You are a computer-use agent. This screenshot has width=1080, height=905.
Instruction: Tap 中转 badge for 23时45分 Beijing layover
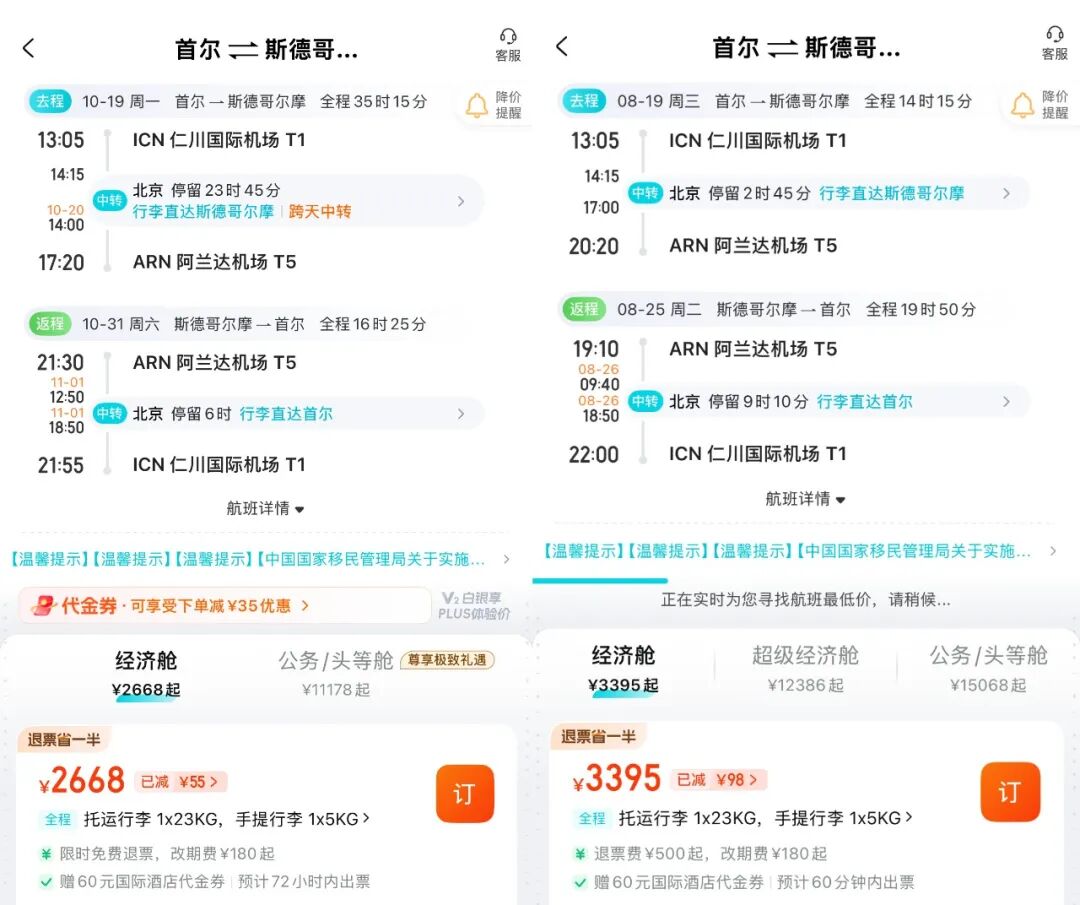pyautogui.click(x=110, y=200)
